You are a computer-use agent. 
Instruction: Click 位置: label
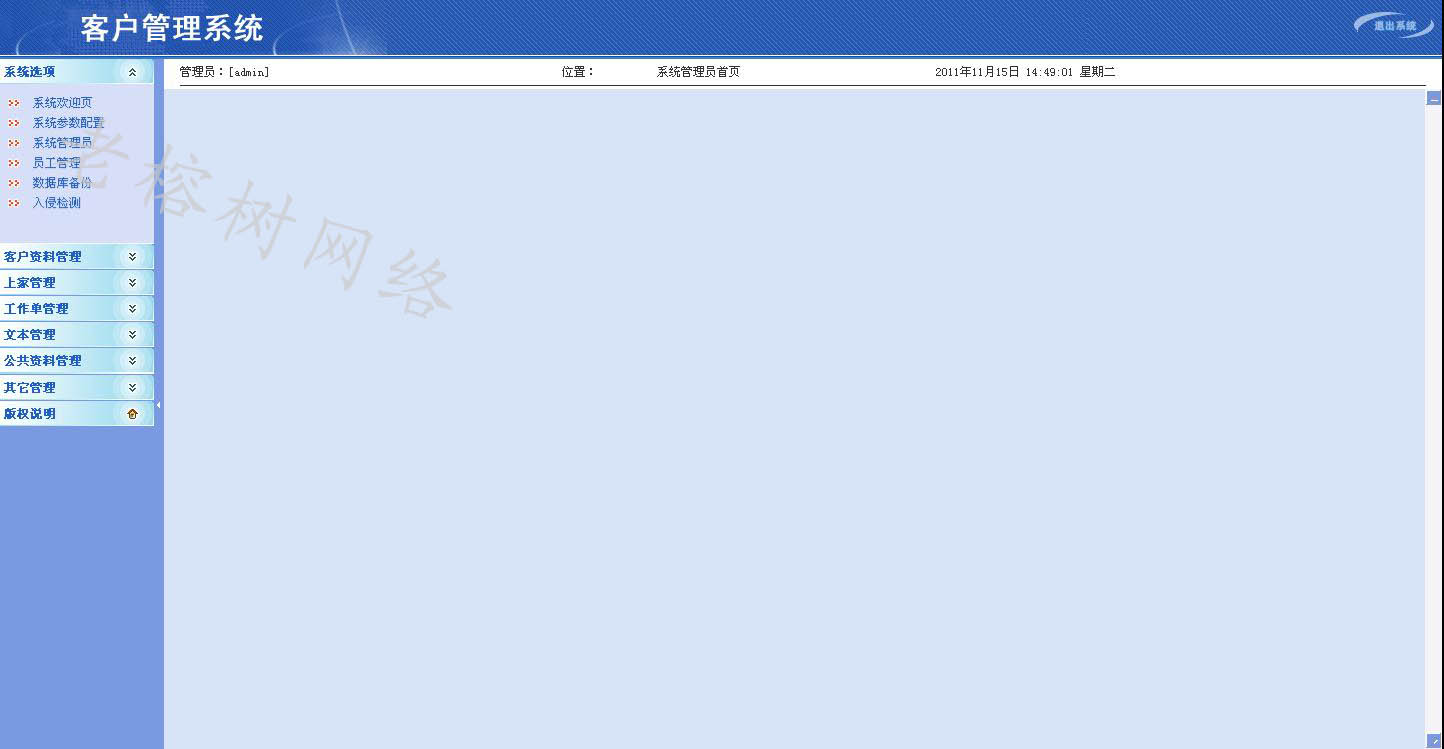pyautogui.click(x=578, y=72)
